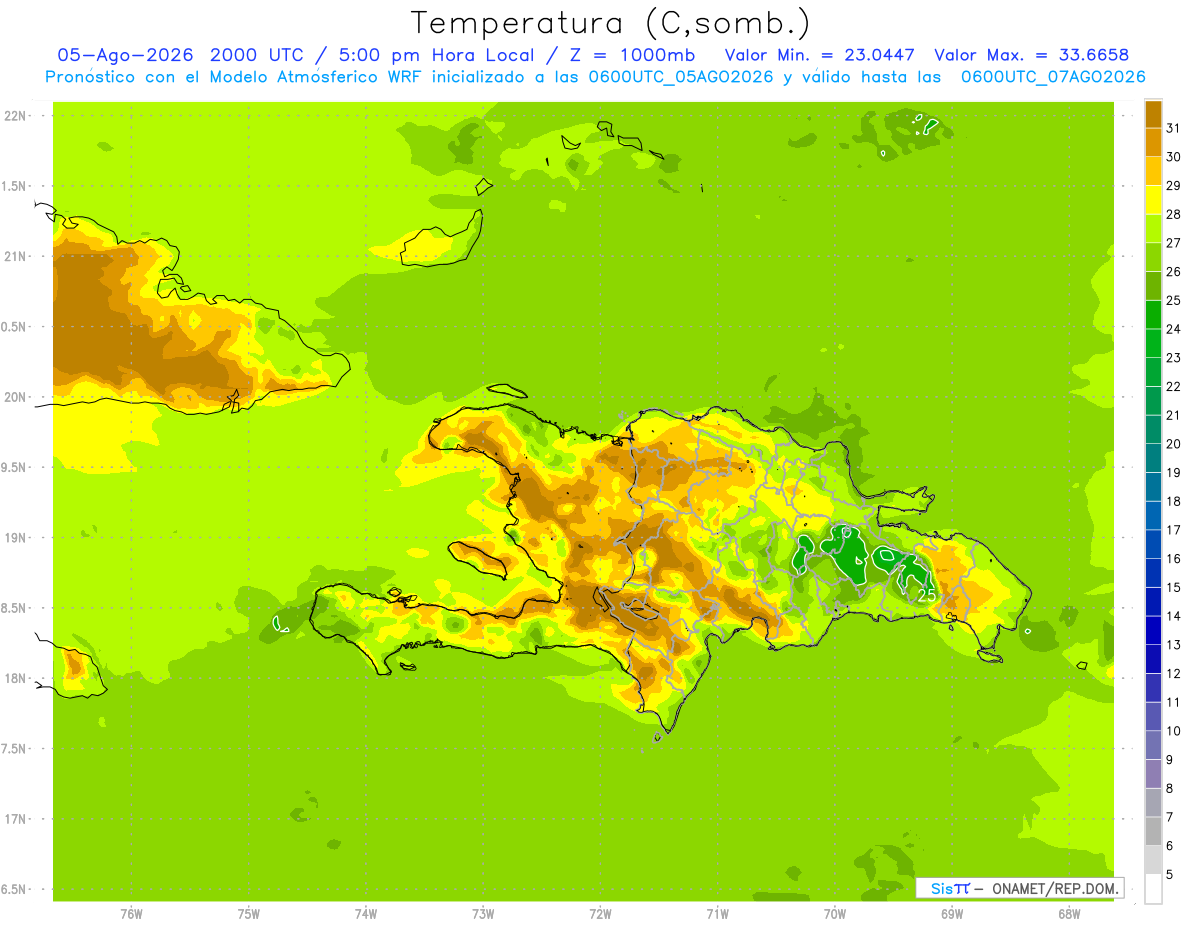This screenshot has height=927, width=1200.
Task: Click the "70W" longitude axis label
Action: pyautogui.click(x=835, y=914)
